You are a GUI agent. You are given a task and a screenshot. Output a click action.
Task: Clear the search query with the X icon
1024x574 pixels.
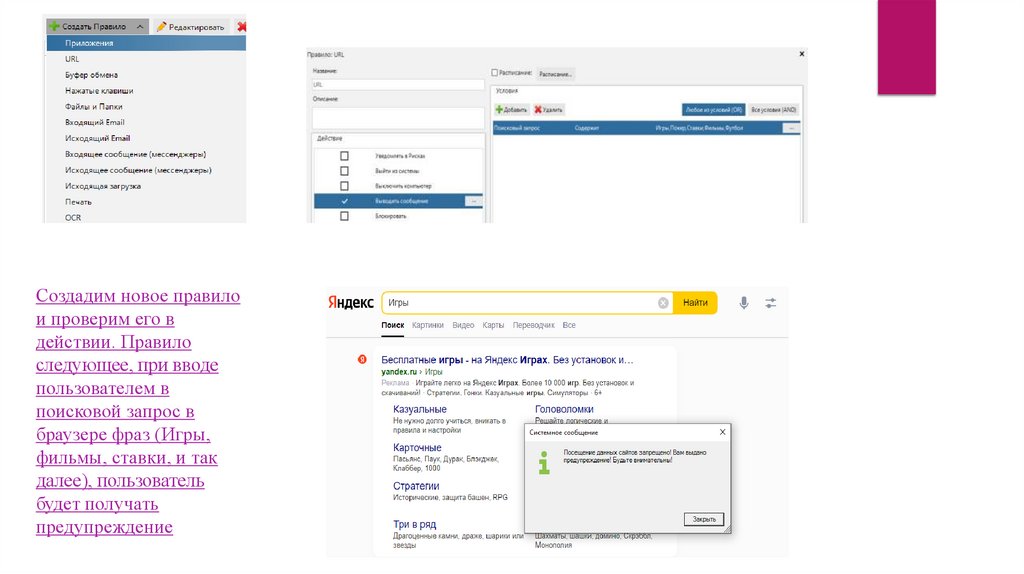pyautogui.click(x=663, y=303)
